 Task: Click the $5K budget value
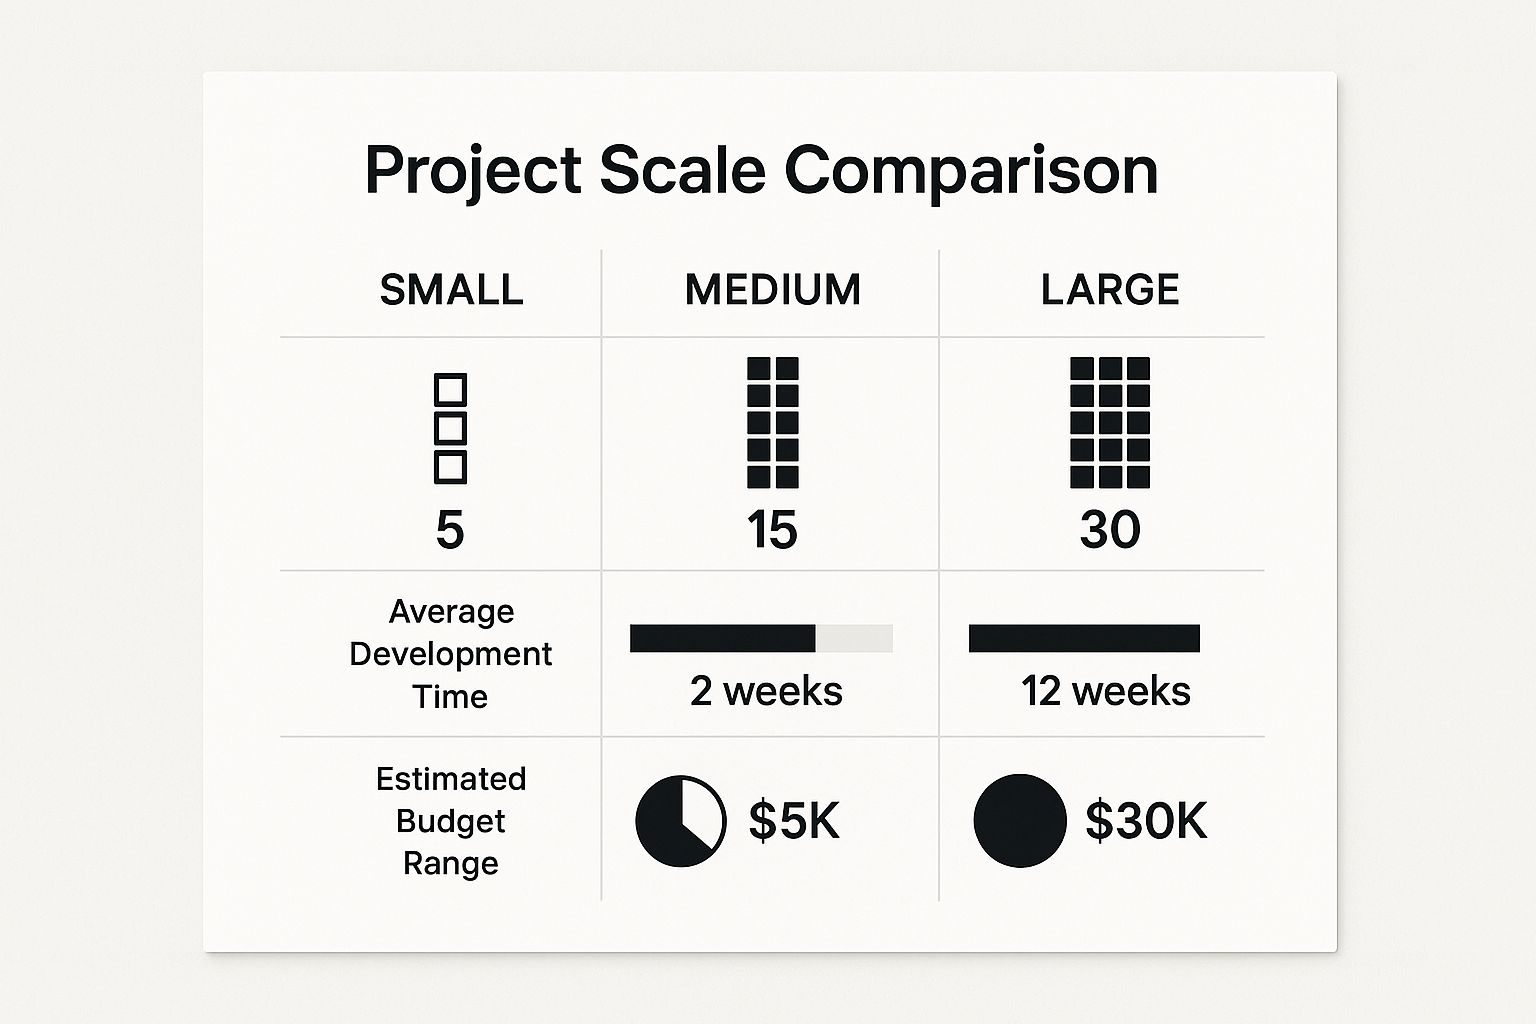[794, 820]
